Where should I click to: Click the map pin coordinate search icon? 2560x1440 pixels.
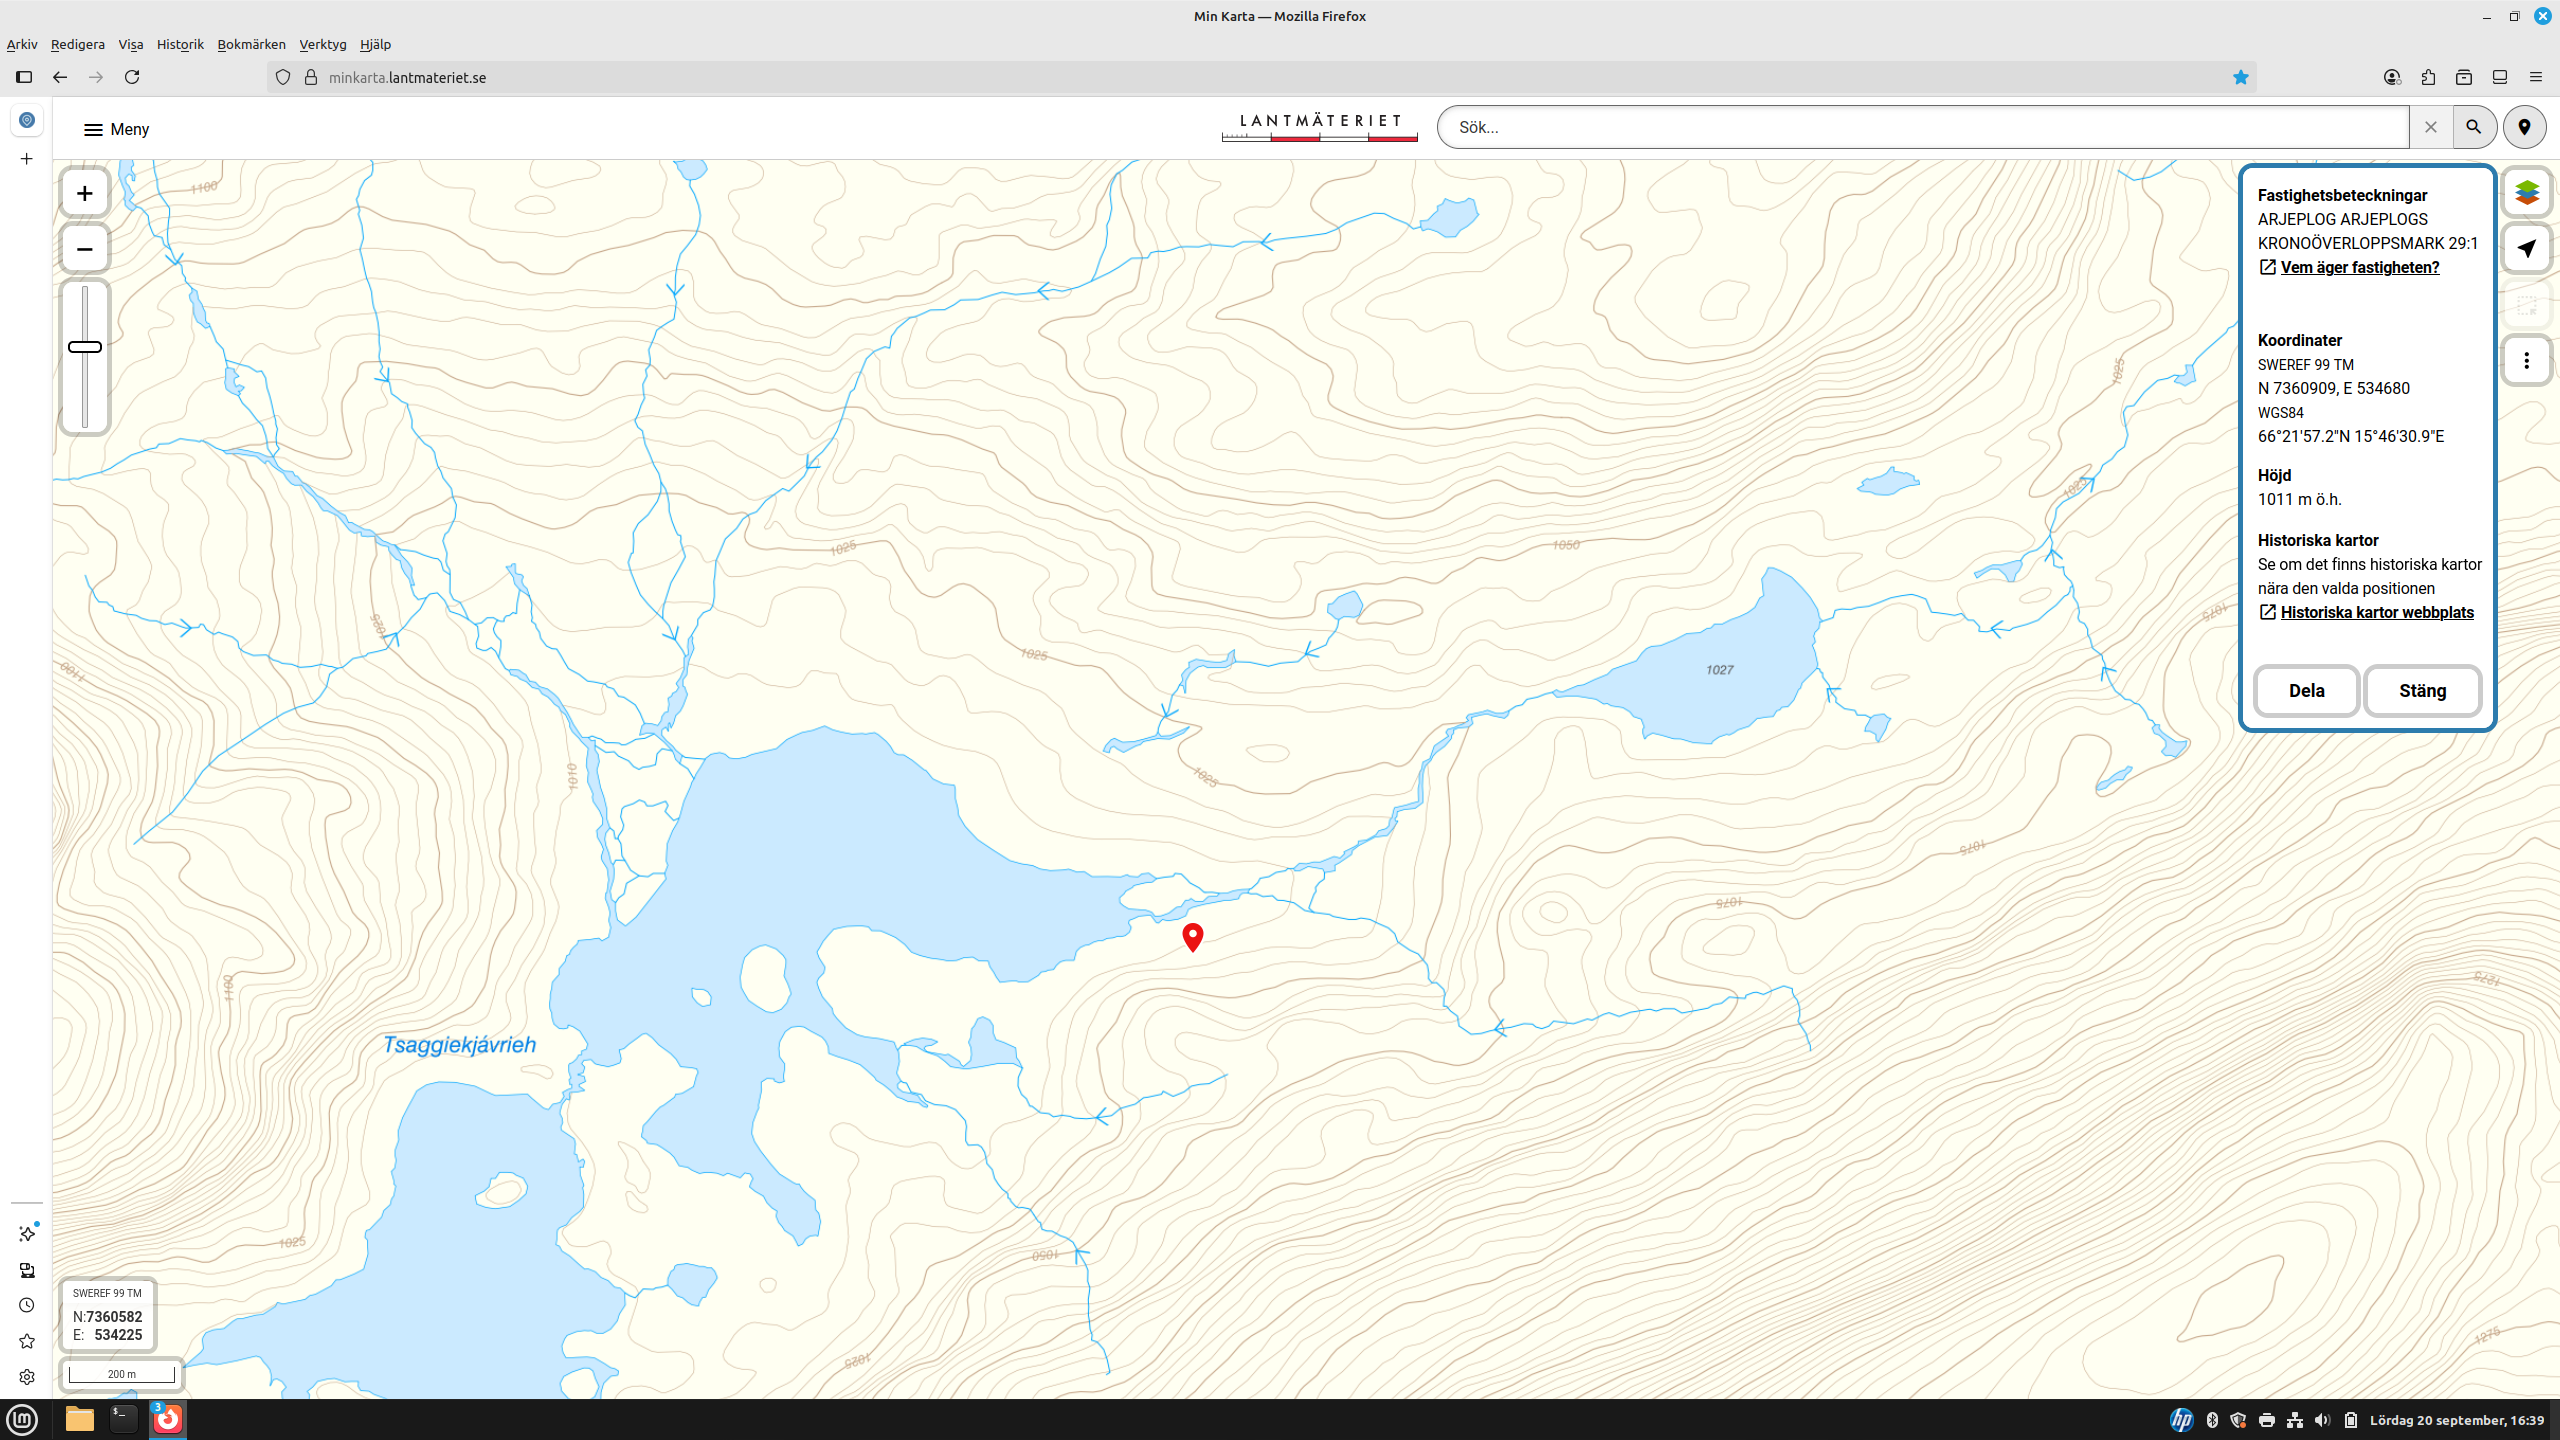[2524, 128]
